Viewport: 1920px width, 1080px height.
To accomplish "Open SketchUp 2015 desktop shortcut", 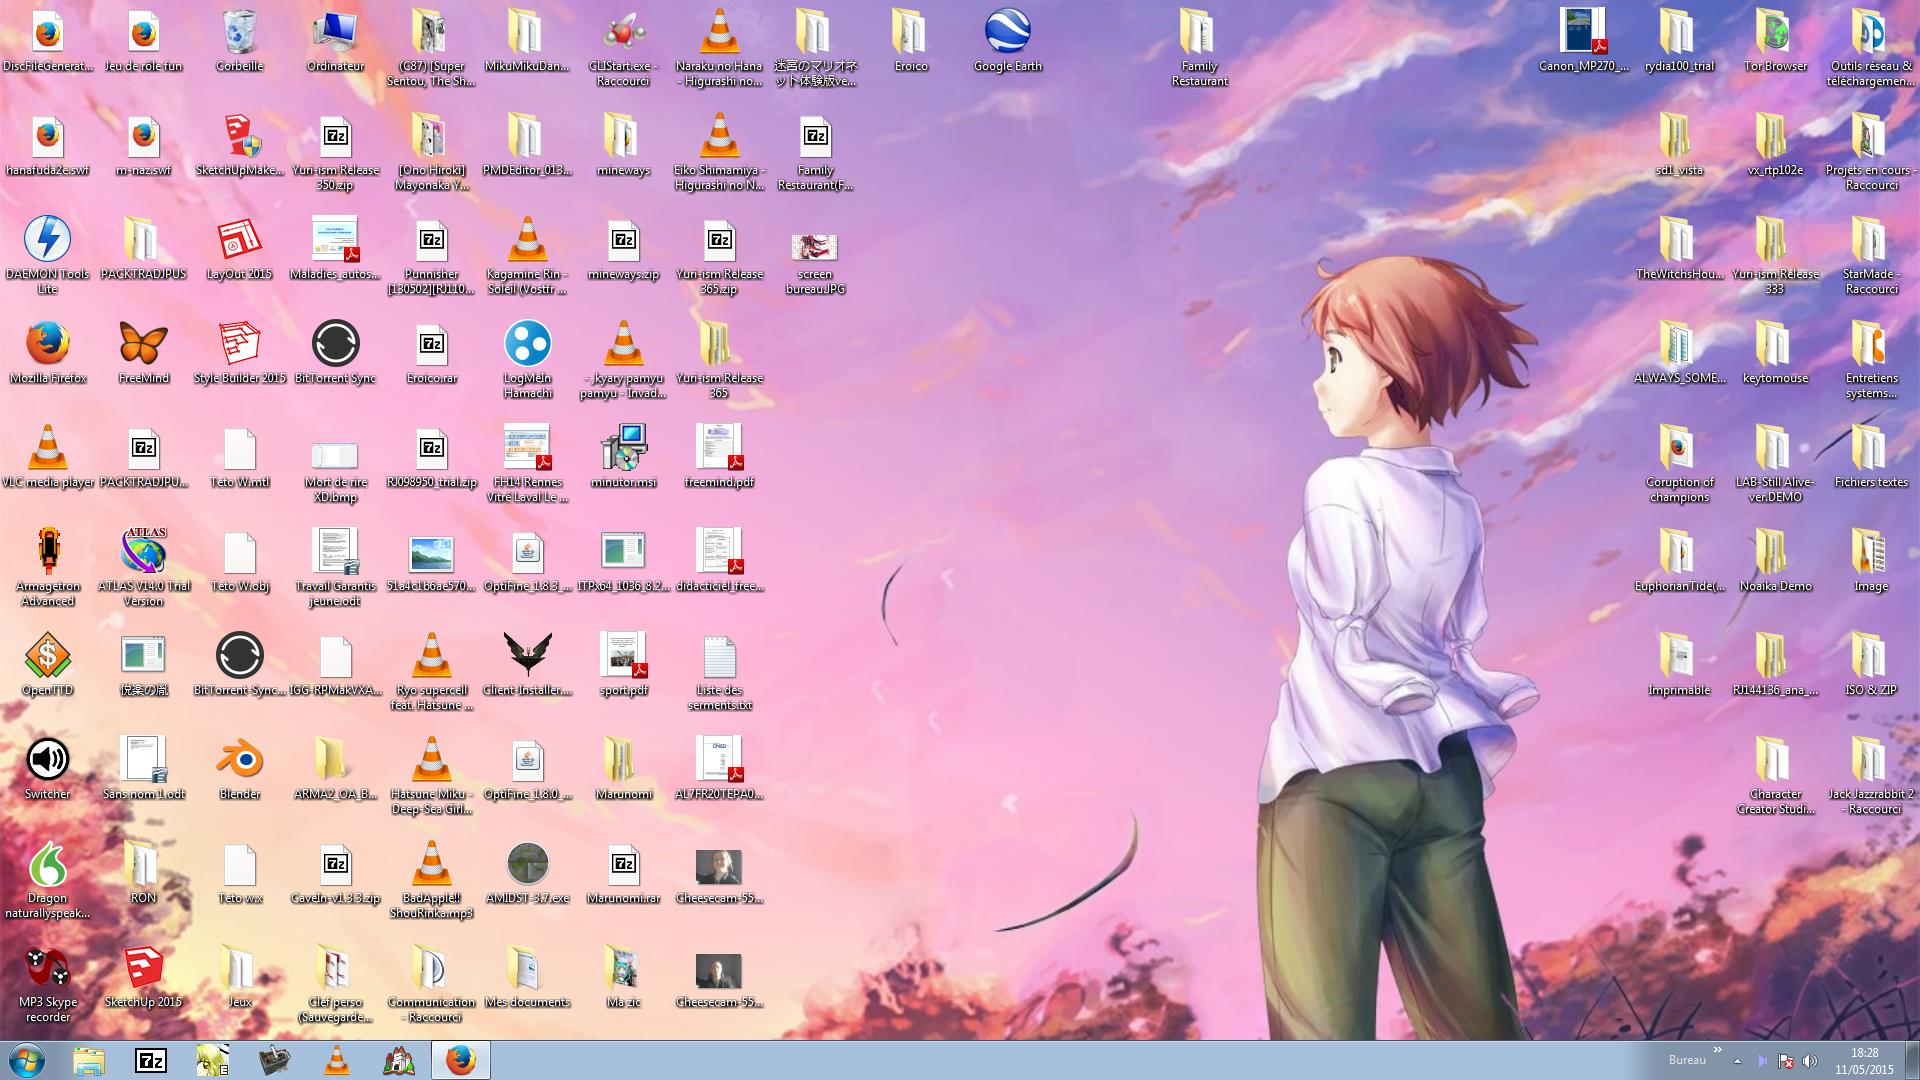I will [x=143, y=976].
